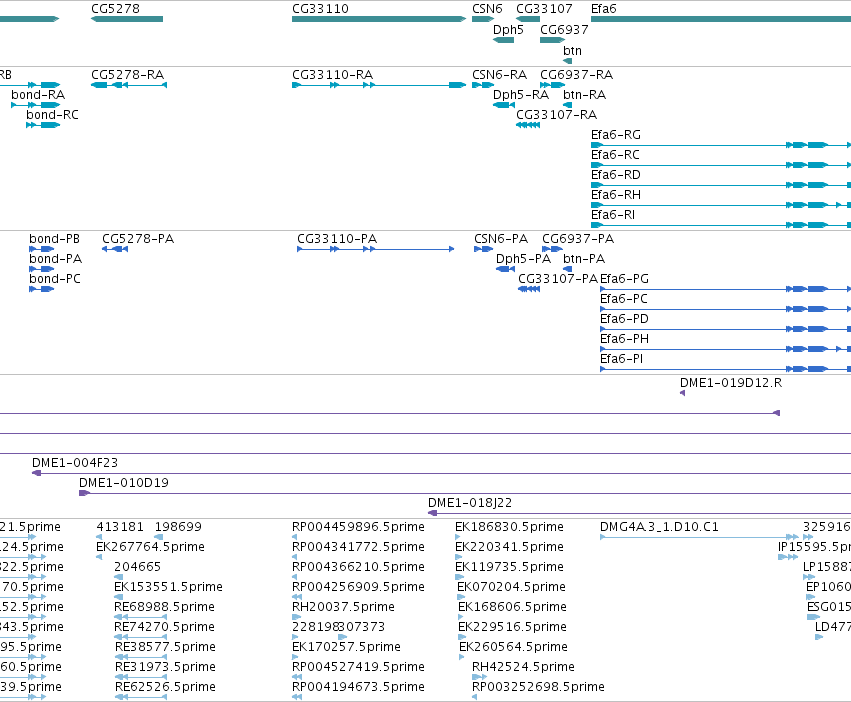Click the CG6937-RA transcript label

pos(576,74)
